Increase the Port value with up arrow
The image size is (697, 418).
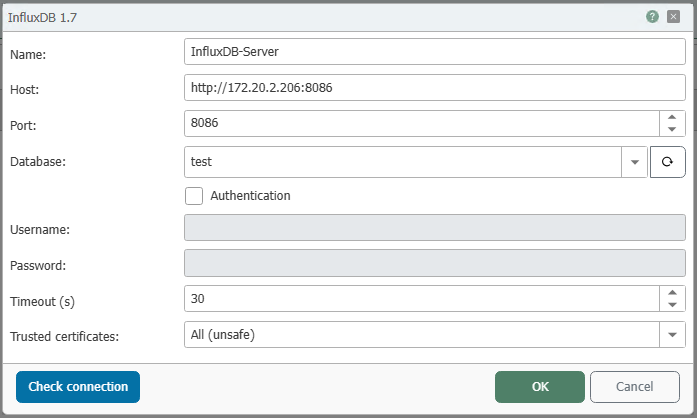[672, 117]
